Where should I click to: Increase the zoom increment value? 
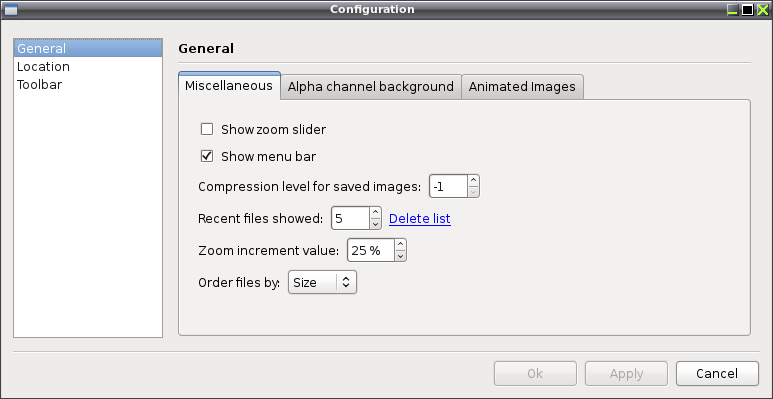tap(400, 245)
